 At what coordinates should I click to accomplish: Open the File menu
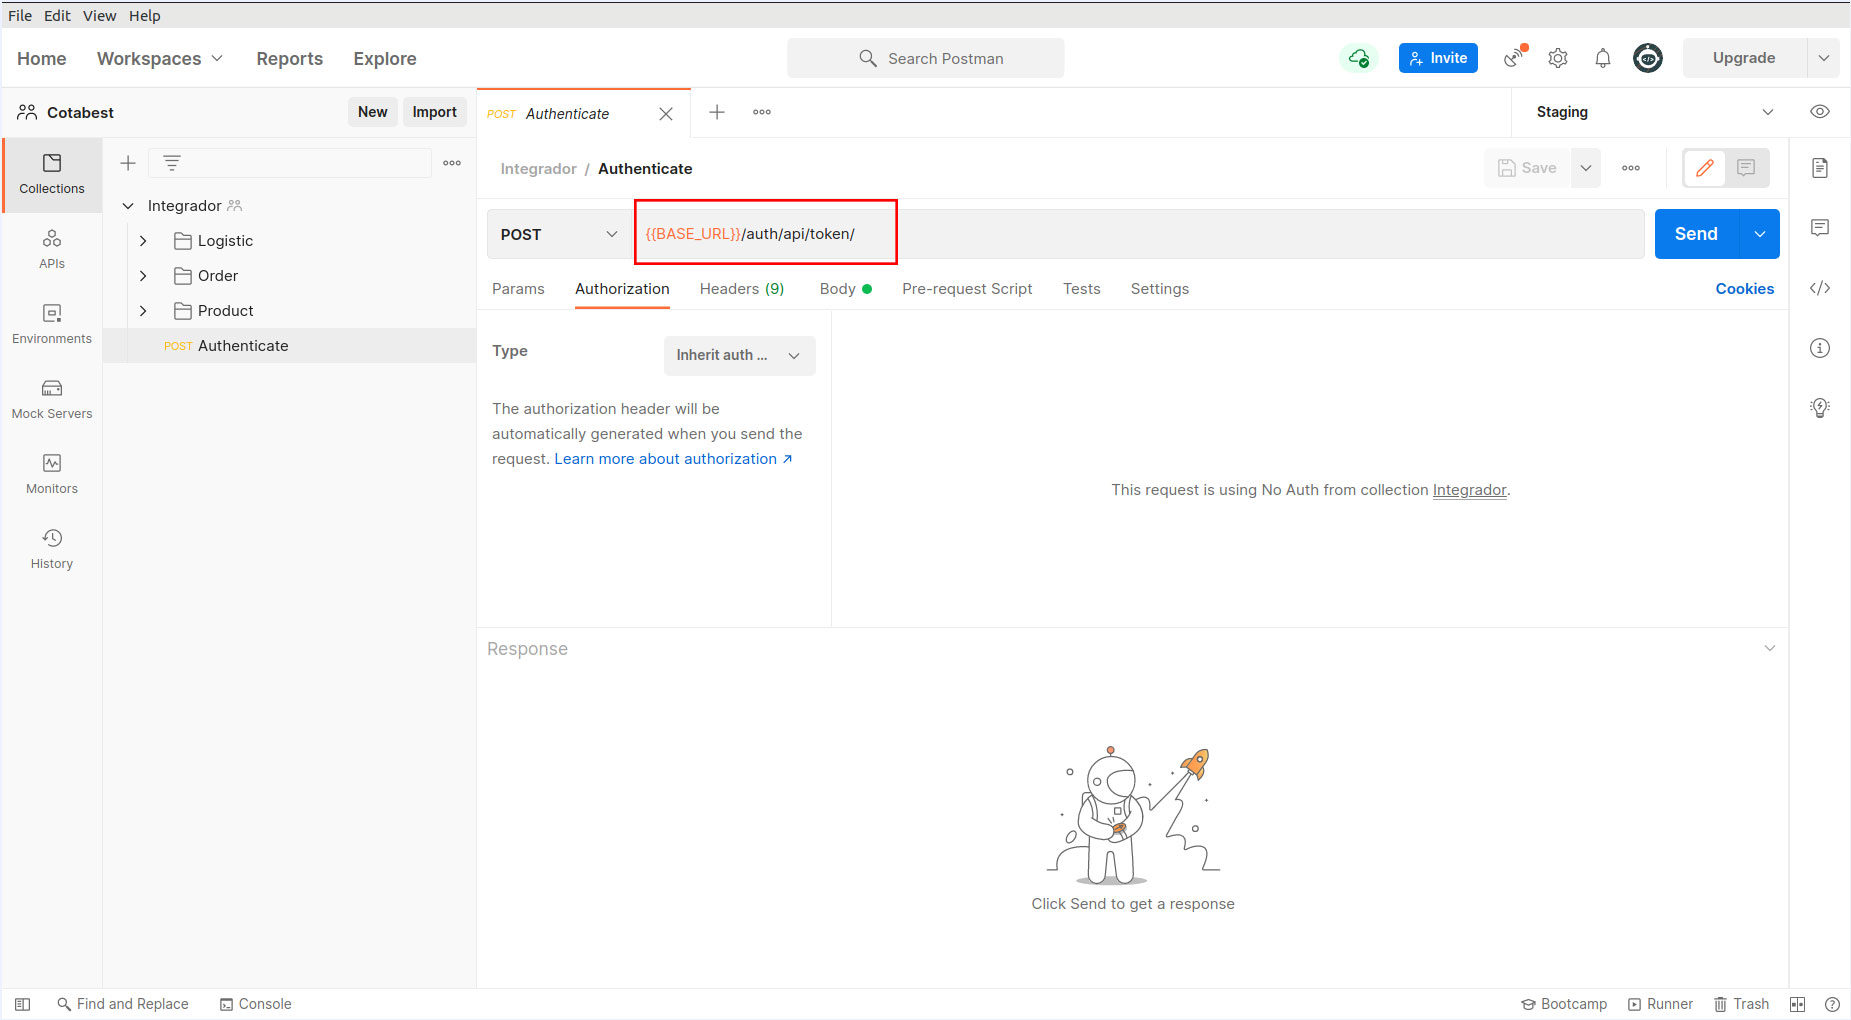(20, 15)
